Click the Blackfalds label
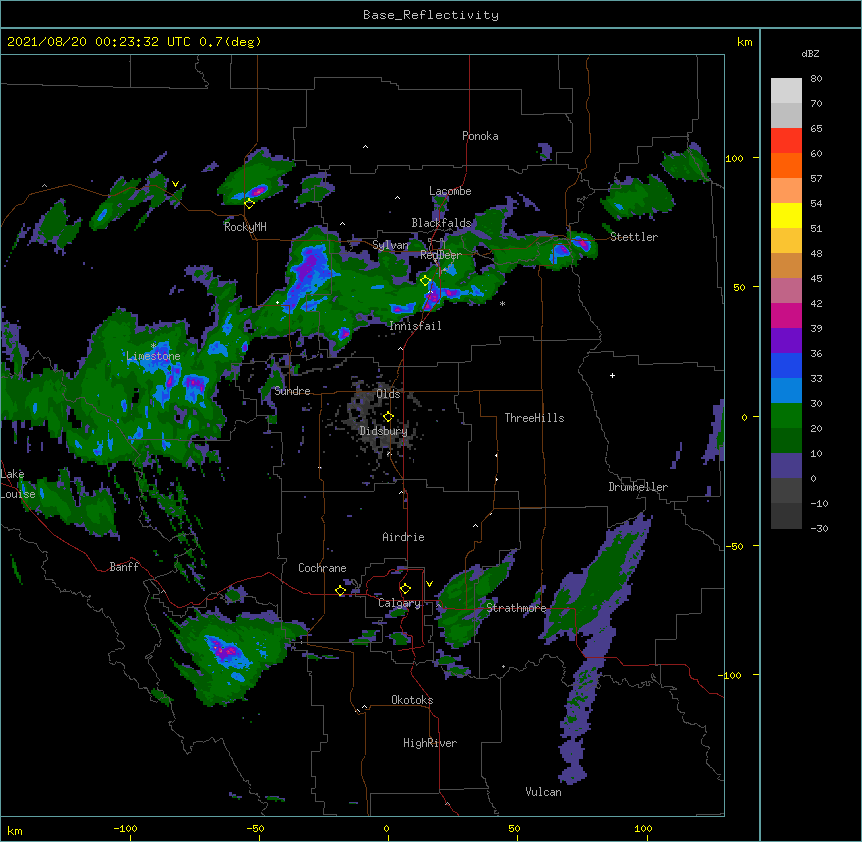Viewport: 862px width, 842px height. coord(441,223)
